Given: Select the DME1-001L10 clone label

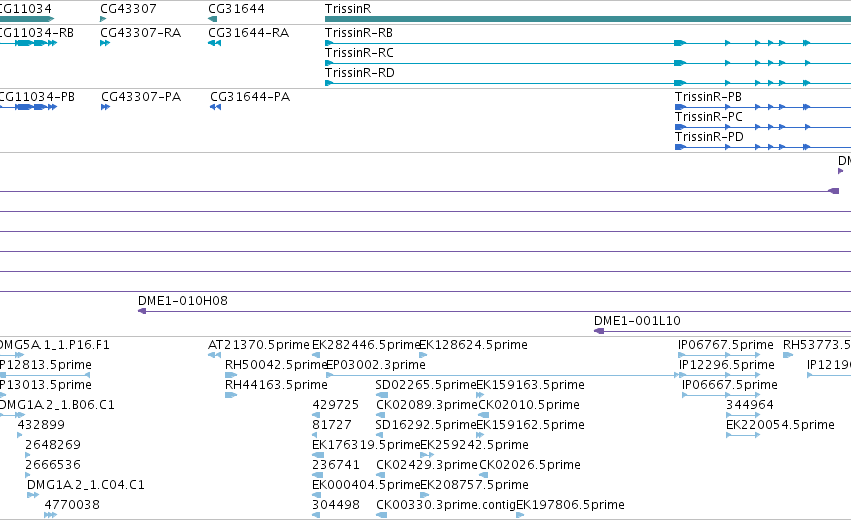Looking at the screenshot, I should tap(637, 321).
